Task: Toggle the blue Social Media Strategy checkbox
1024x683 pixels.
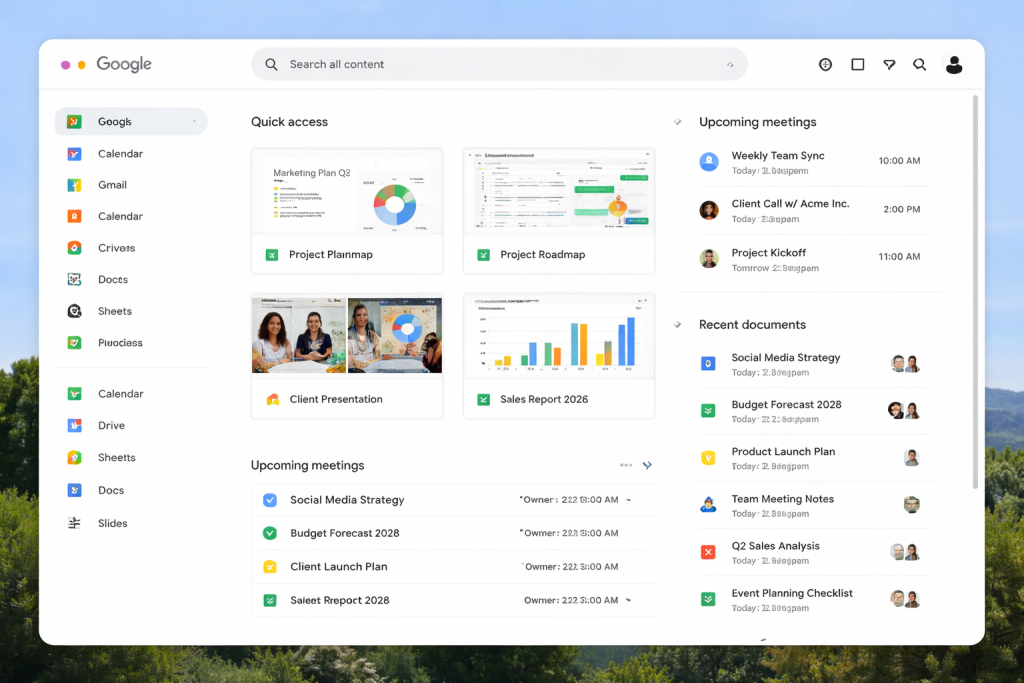Action: pos(270,500)
